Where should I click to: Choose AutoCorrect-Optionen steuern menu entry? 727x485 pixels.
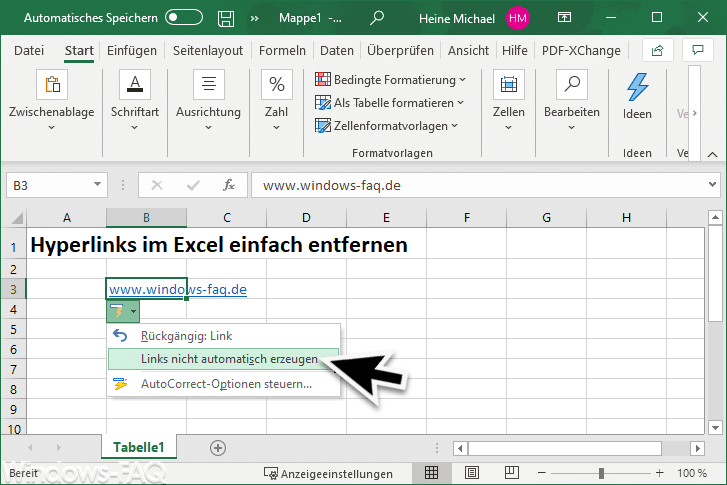pos(223,384)
